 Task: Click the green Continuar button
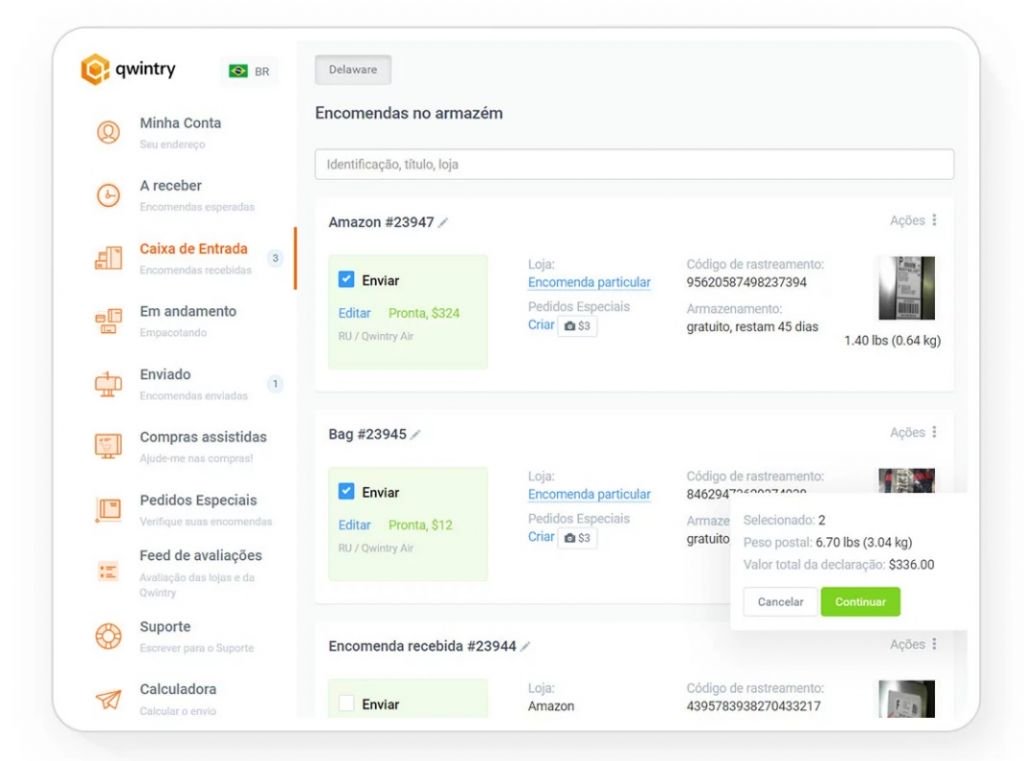(x=860, y=602)
